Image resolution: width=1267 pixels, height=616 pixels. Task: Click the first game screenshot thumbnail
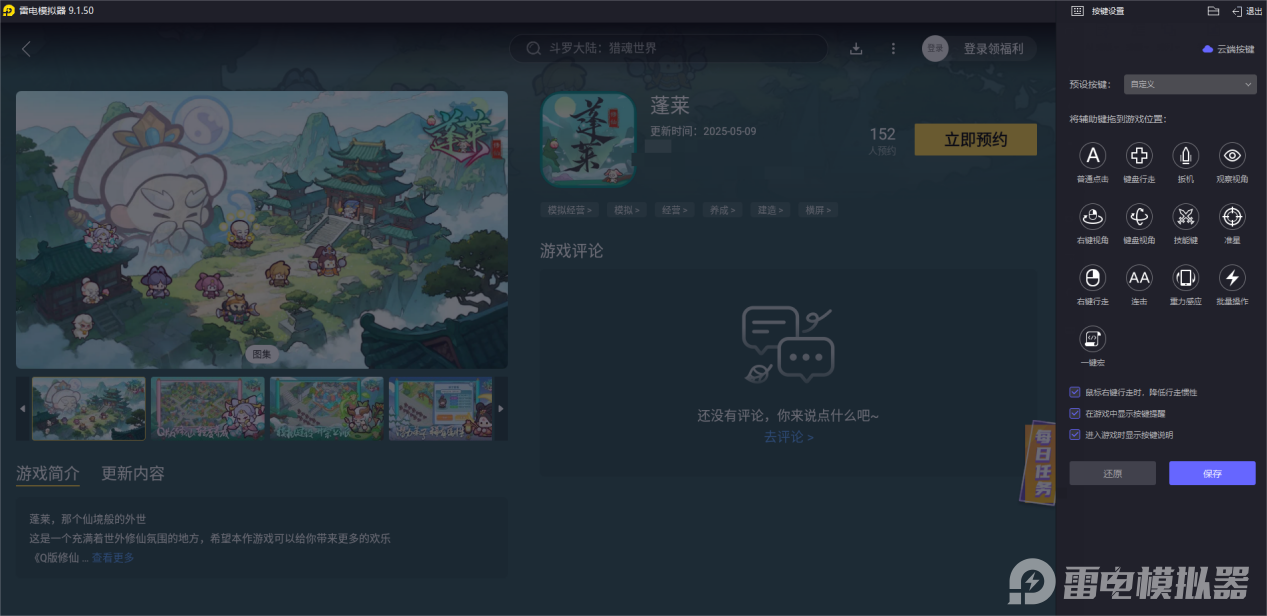[88, 408]
